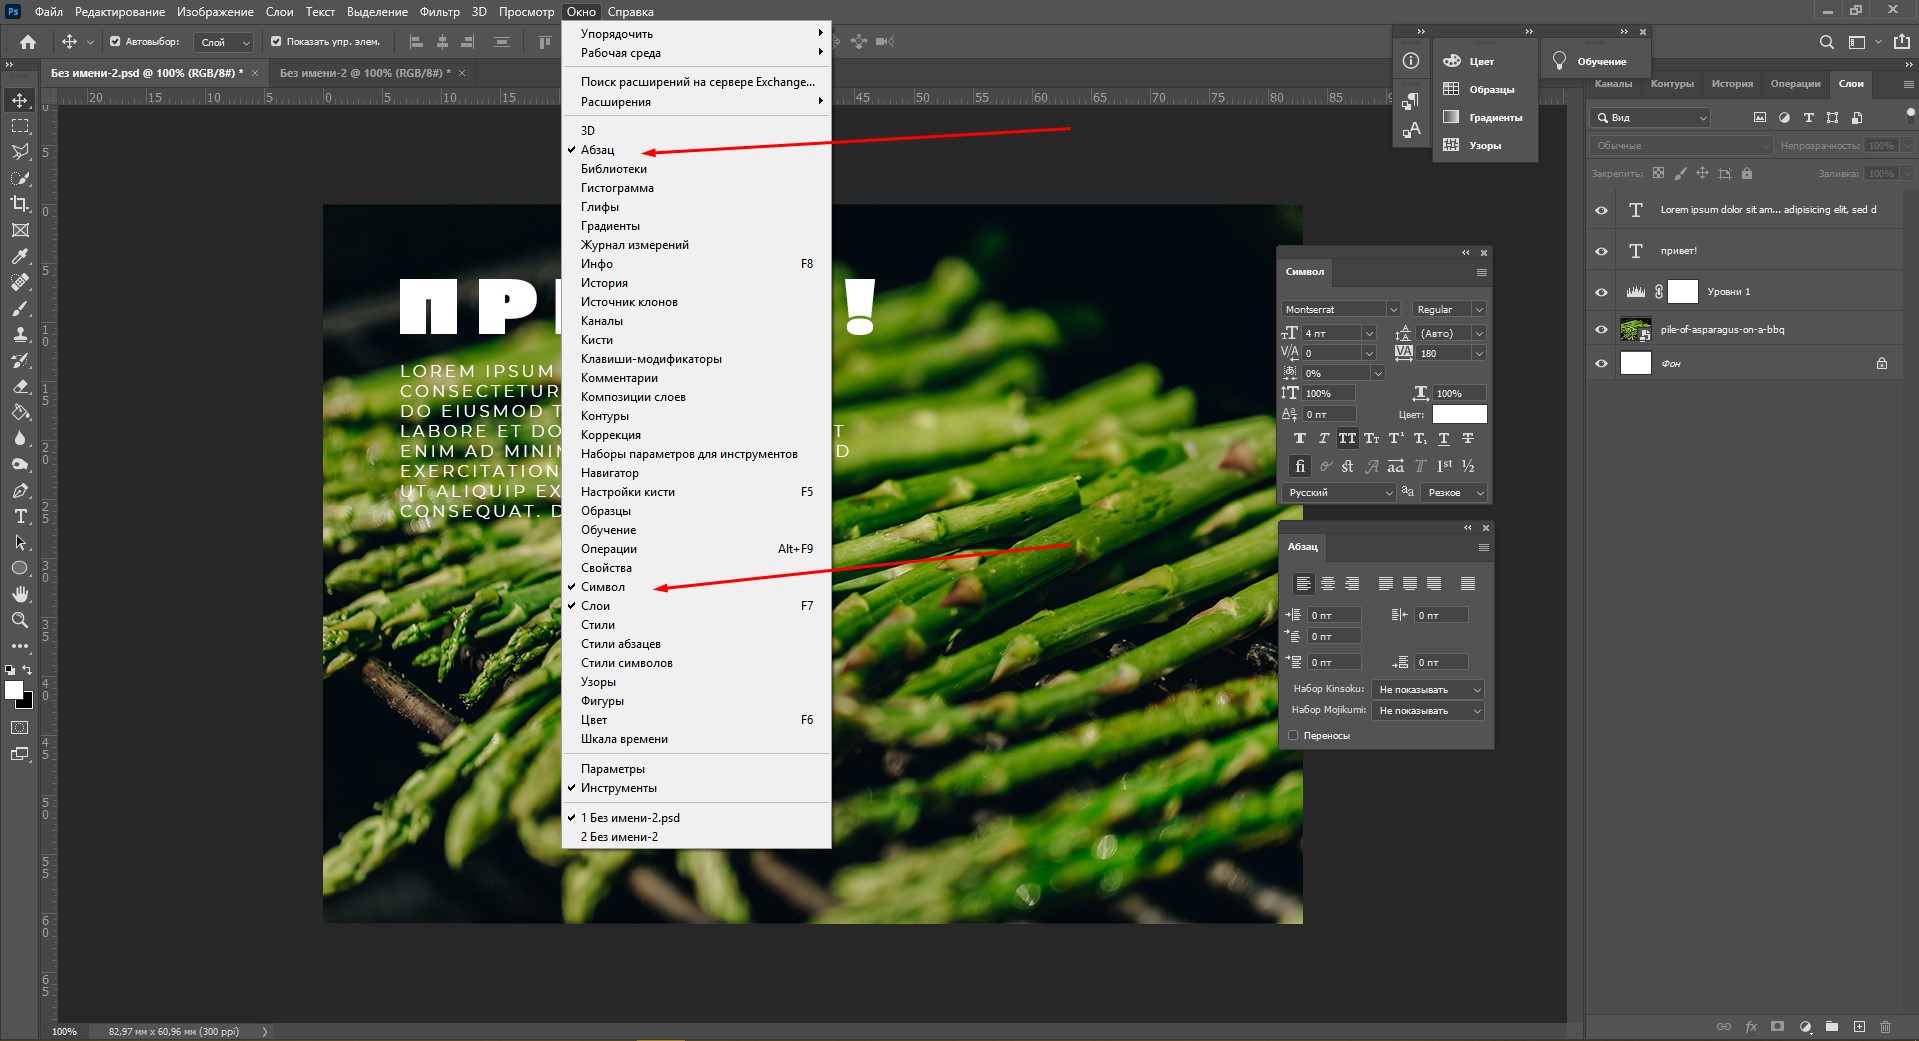The image size is (1919, 1041).
Task: Center-align text in the Абзац panel
Action: click(1328, 584)
